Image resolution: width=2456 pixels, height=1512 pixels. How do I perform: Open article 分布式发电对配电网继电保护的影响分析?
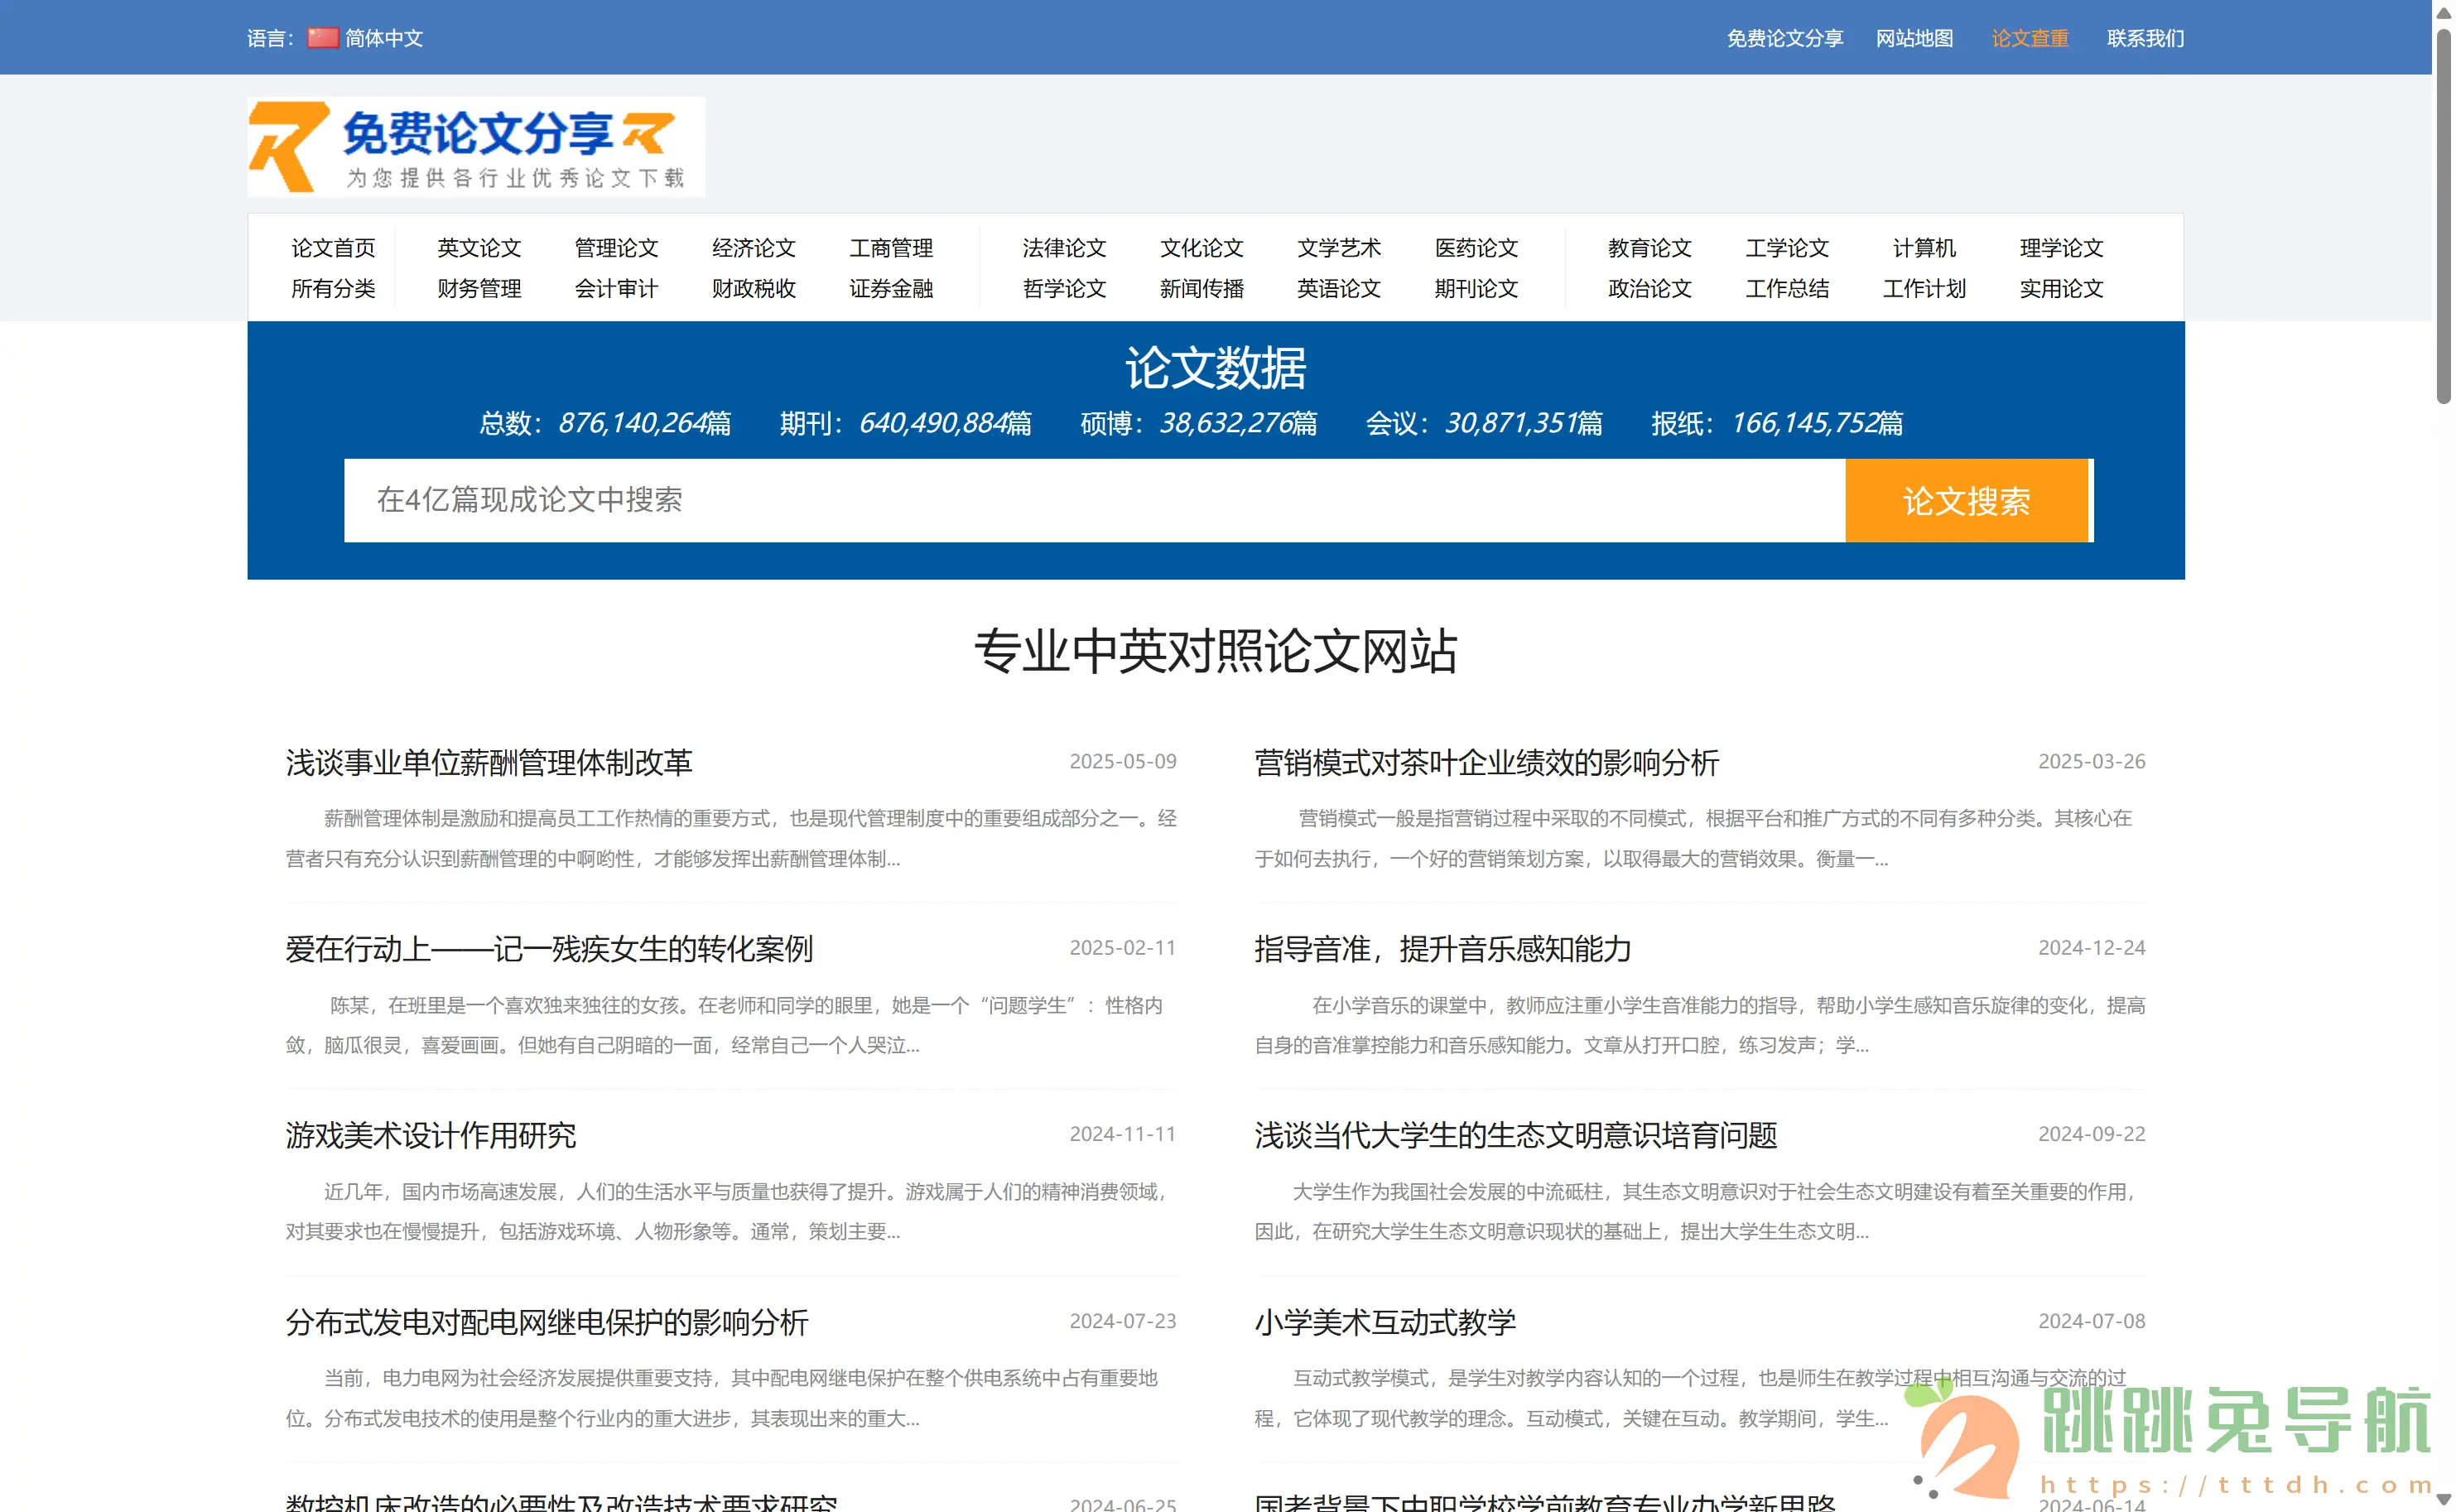click(x=547, y=1323)
